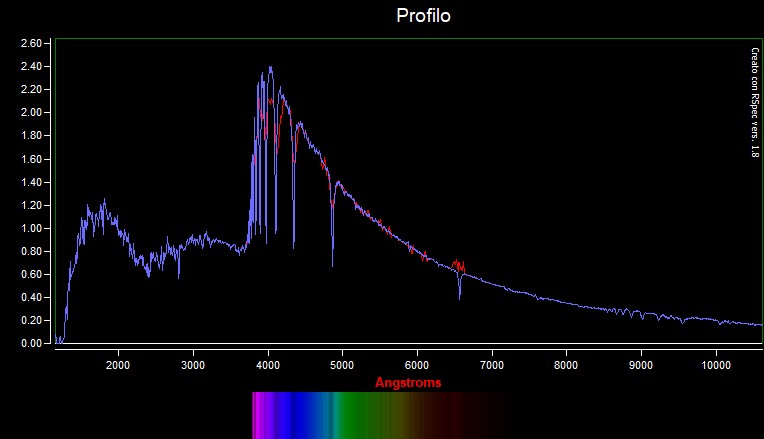Click the red reference curve segment near 6500
764x439 pixels.
(x=458, y=265)
